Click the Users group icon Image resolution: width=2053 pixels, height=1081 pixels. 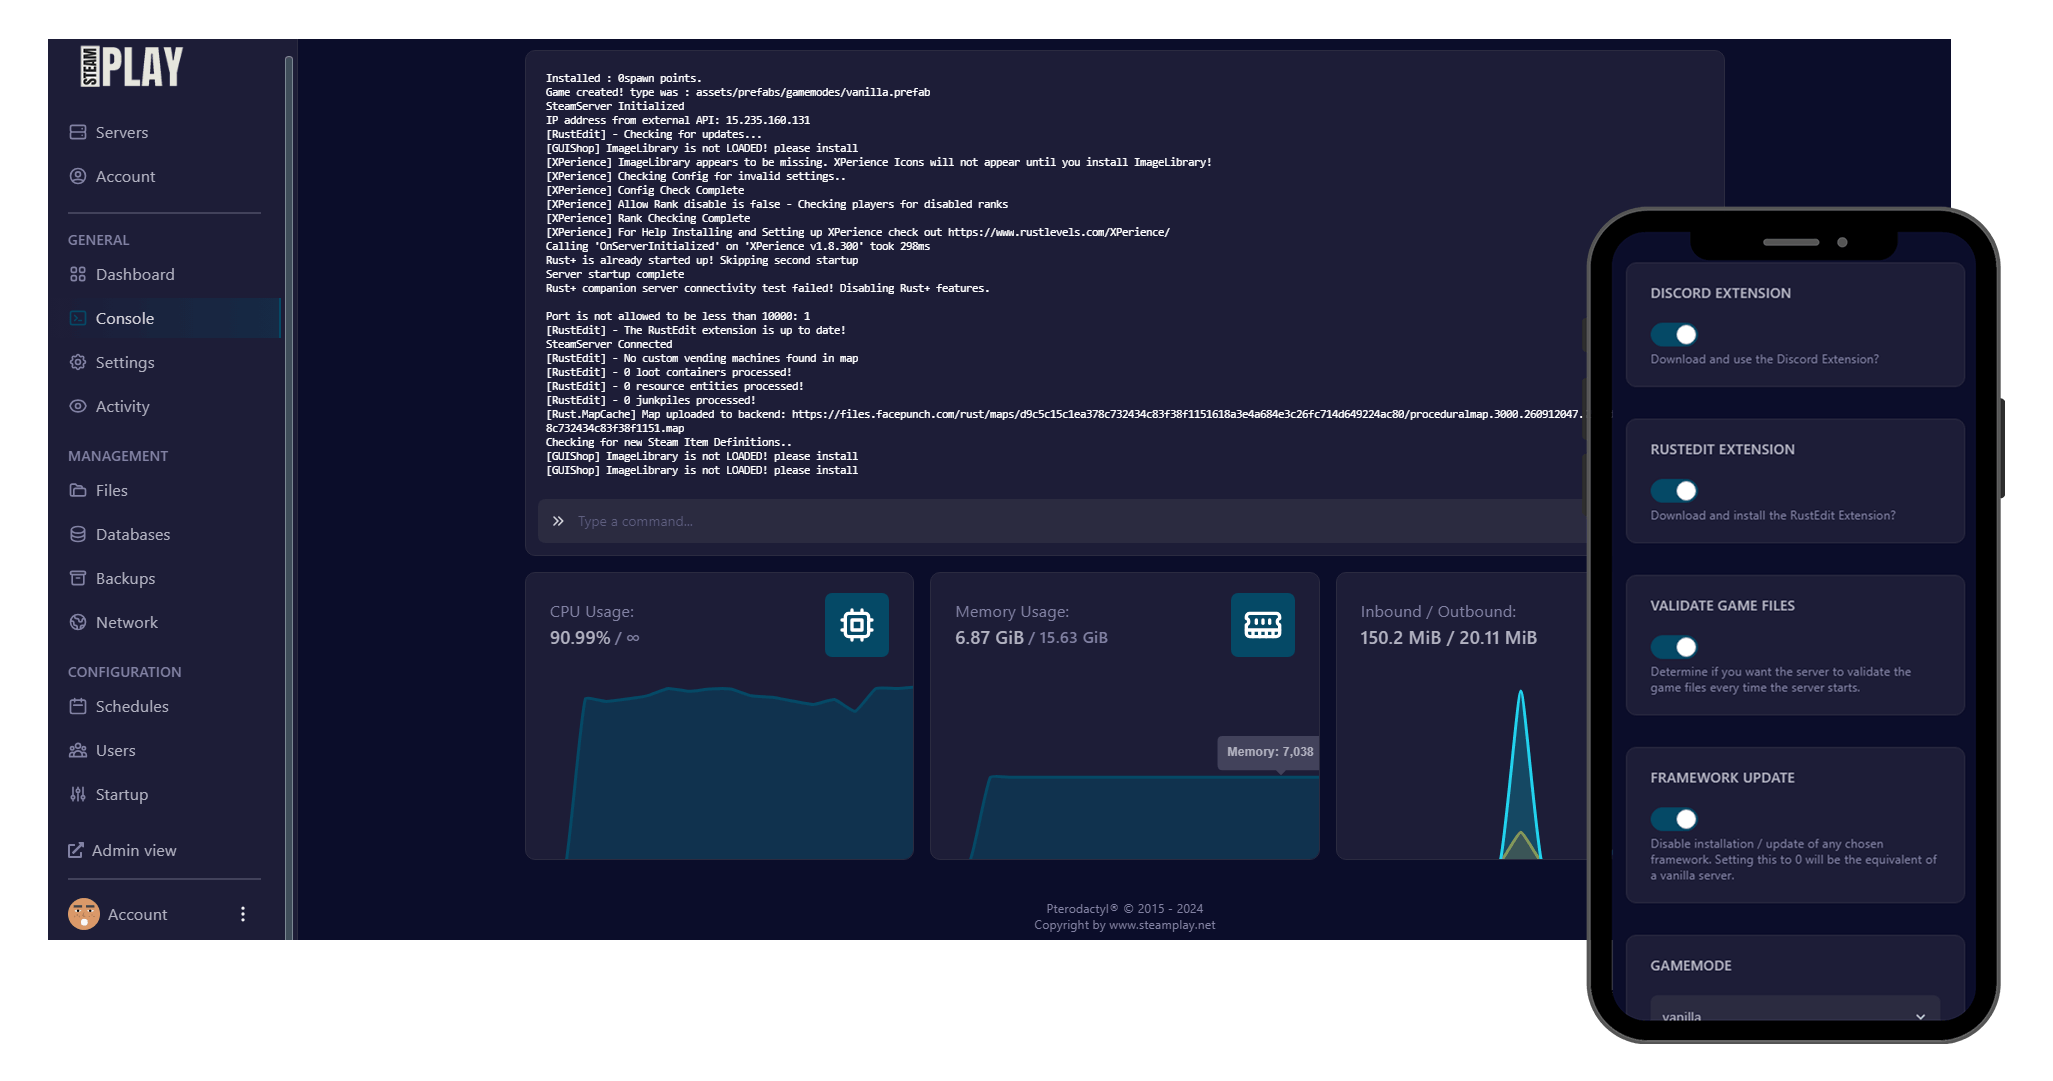click(x=78, y=750)
